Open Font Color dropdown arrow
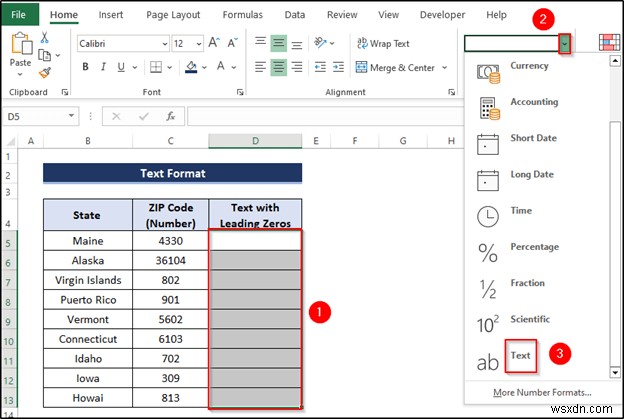624x419 pixels. tap(234, 67)
